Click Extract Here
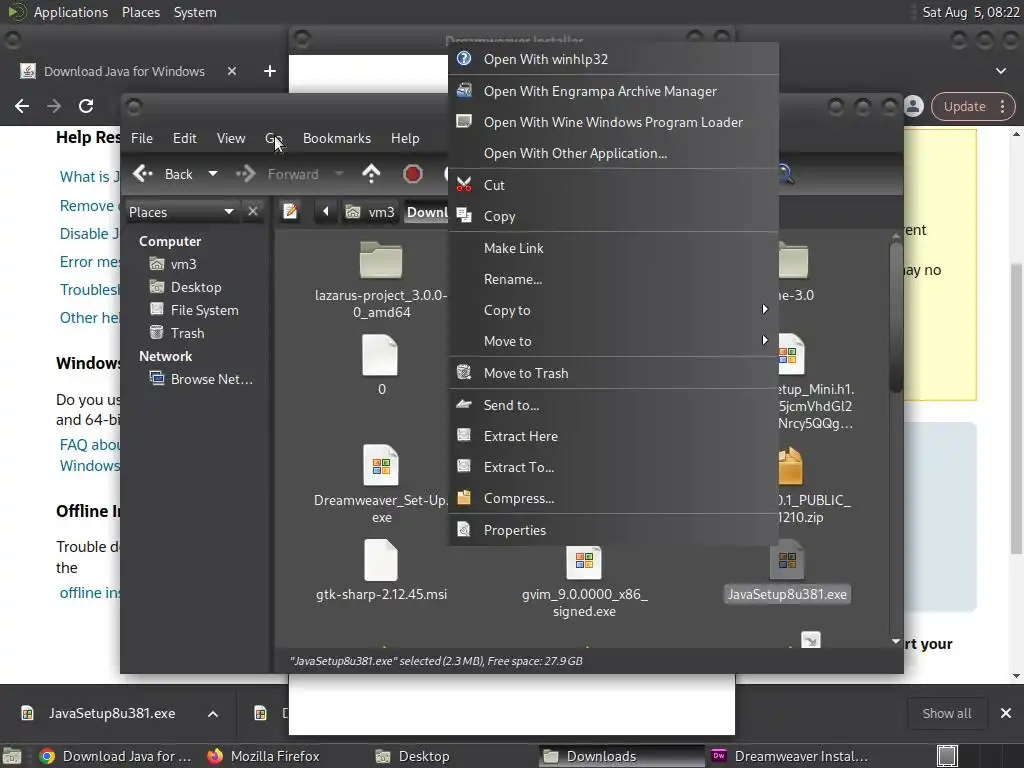The image size is (1024, 768). tap(613, 436)
